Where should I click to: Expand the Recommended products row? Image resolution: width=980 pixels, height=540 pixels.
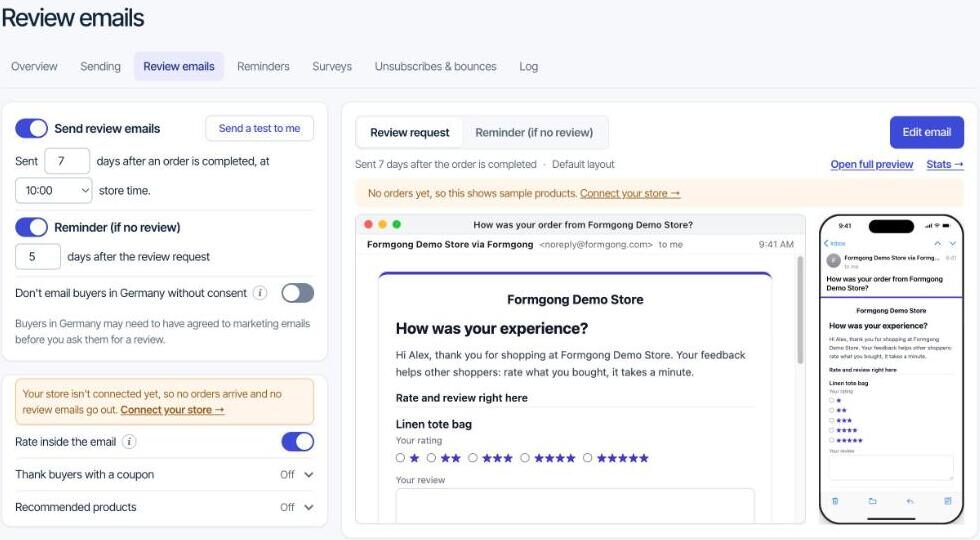click(x=164, y=507)
